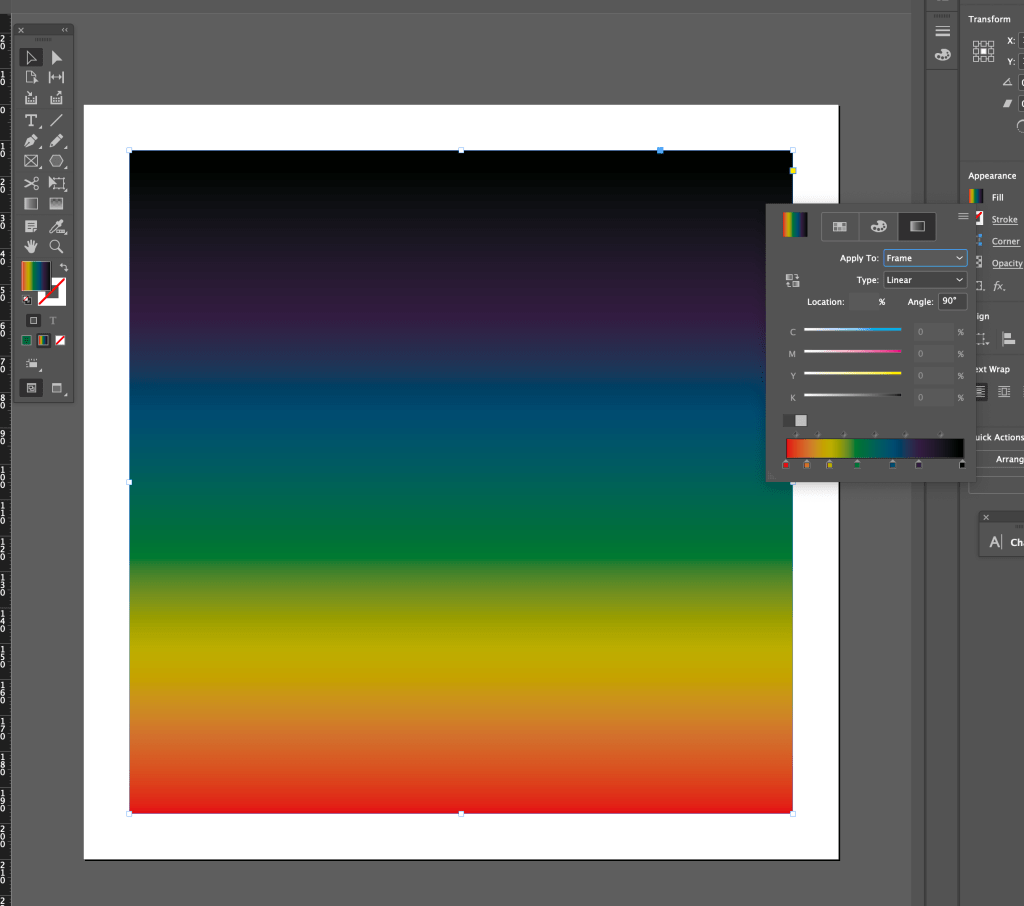Toggle formatting affects text in toolbox
This screenshot has height=906, width=1024.
[53, 320]
